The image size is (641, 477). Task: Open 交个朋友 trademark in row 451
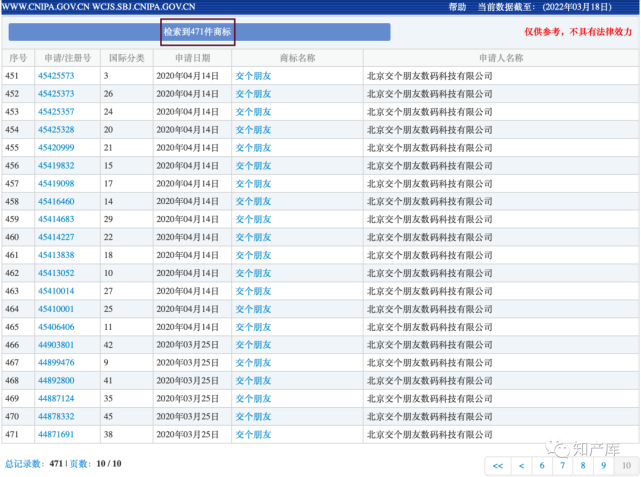click(253, 76)
